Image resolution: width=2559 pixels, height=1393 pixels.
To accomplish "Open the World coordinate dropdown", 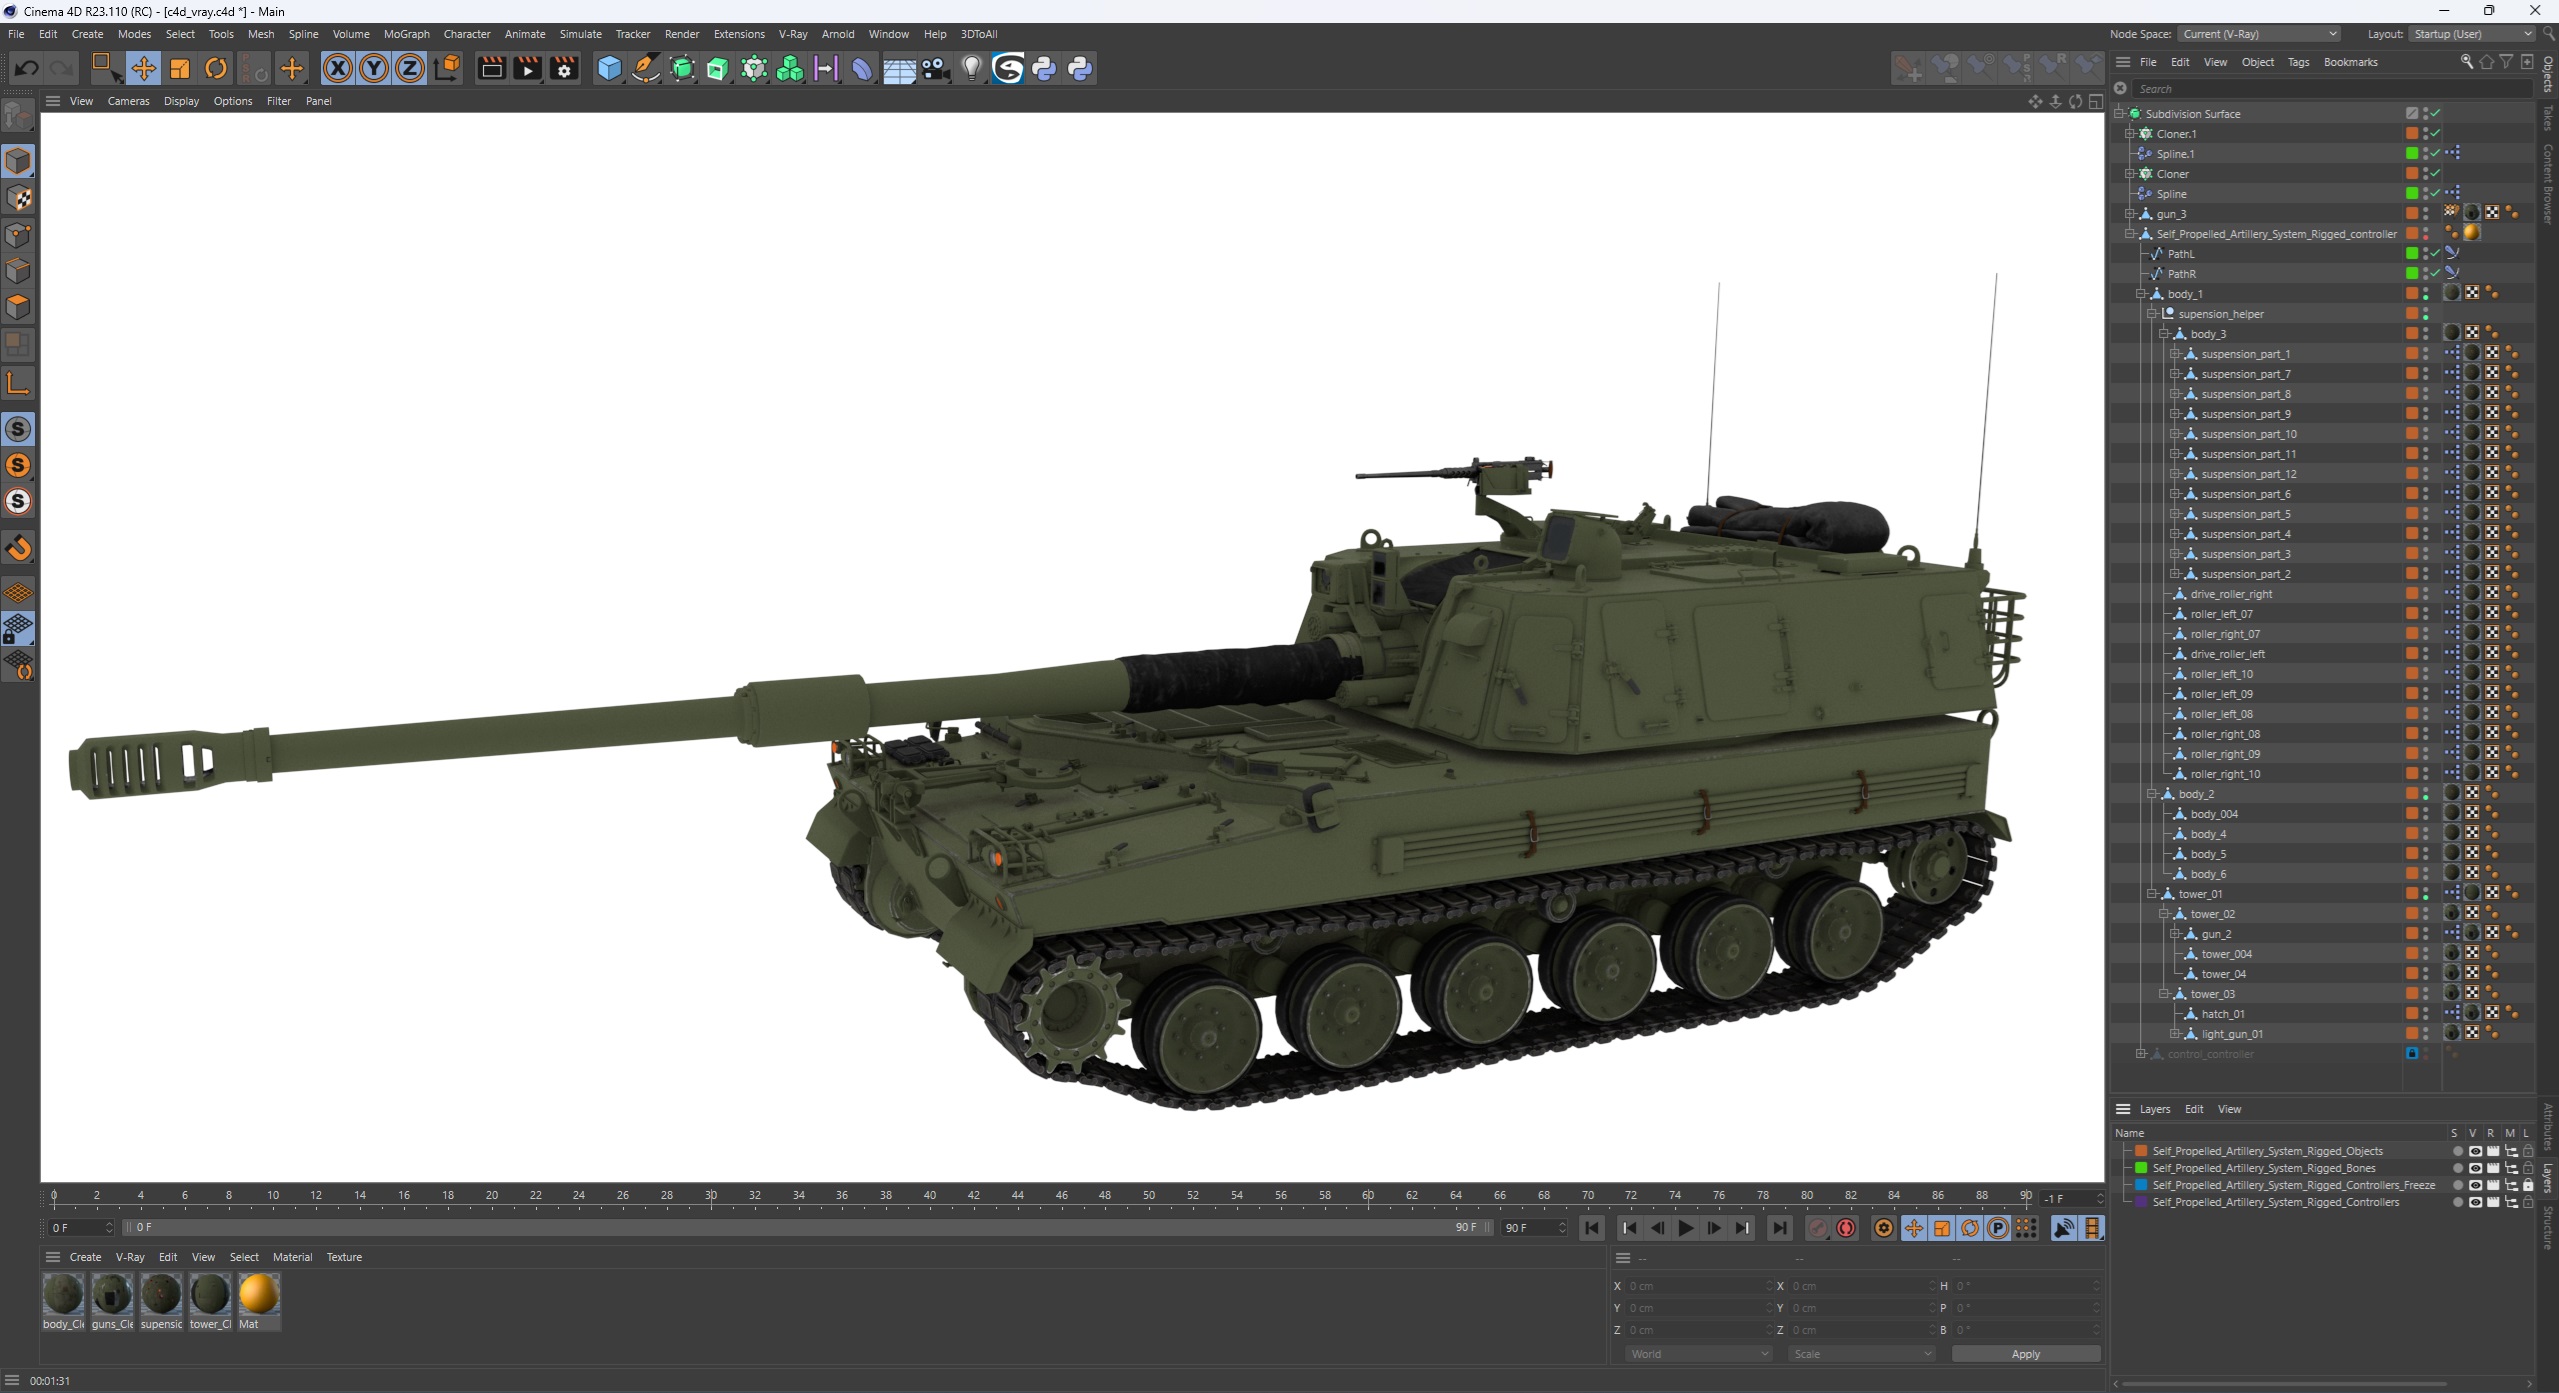I will (x=1697, y=1354).
